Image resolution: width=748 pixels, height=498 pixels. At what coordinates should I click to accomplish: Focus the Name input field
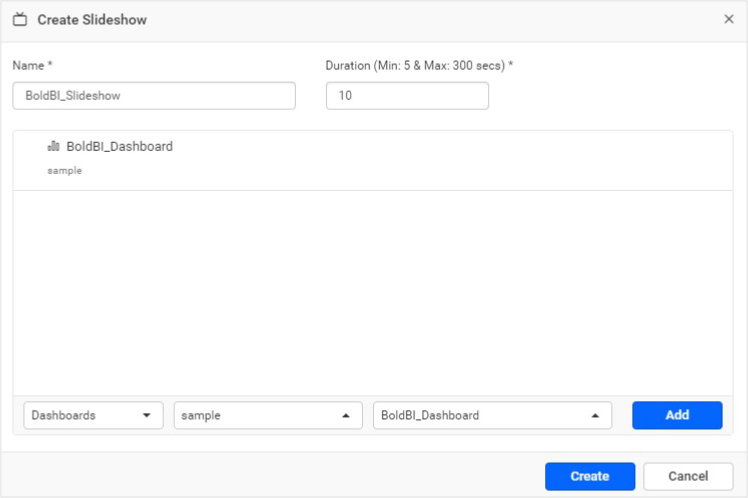point(154,96)
